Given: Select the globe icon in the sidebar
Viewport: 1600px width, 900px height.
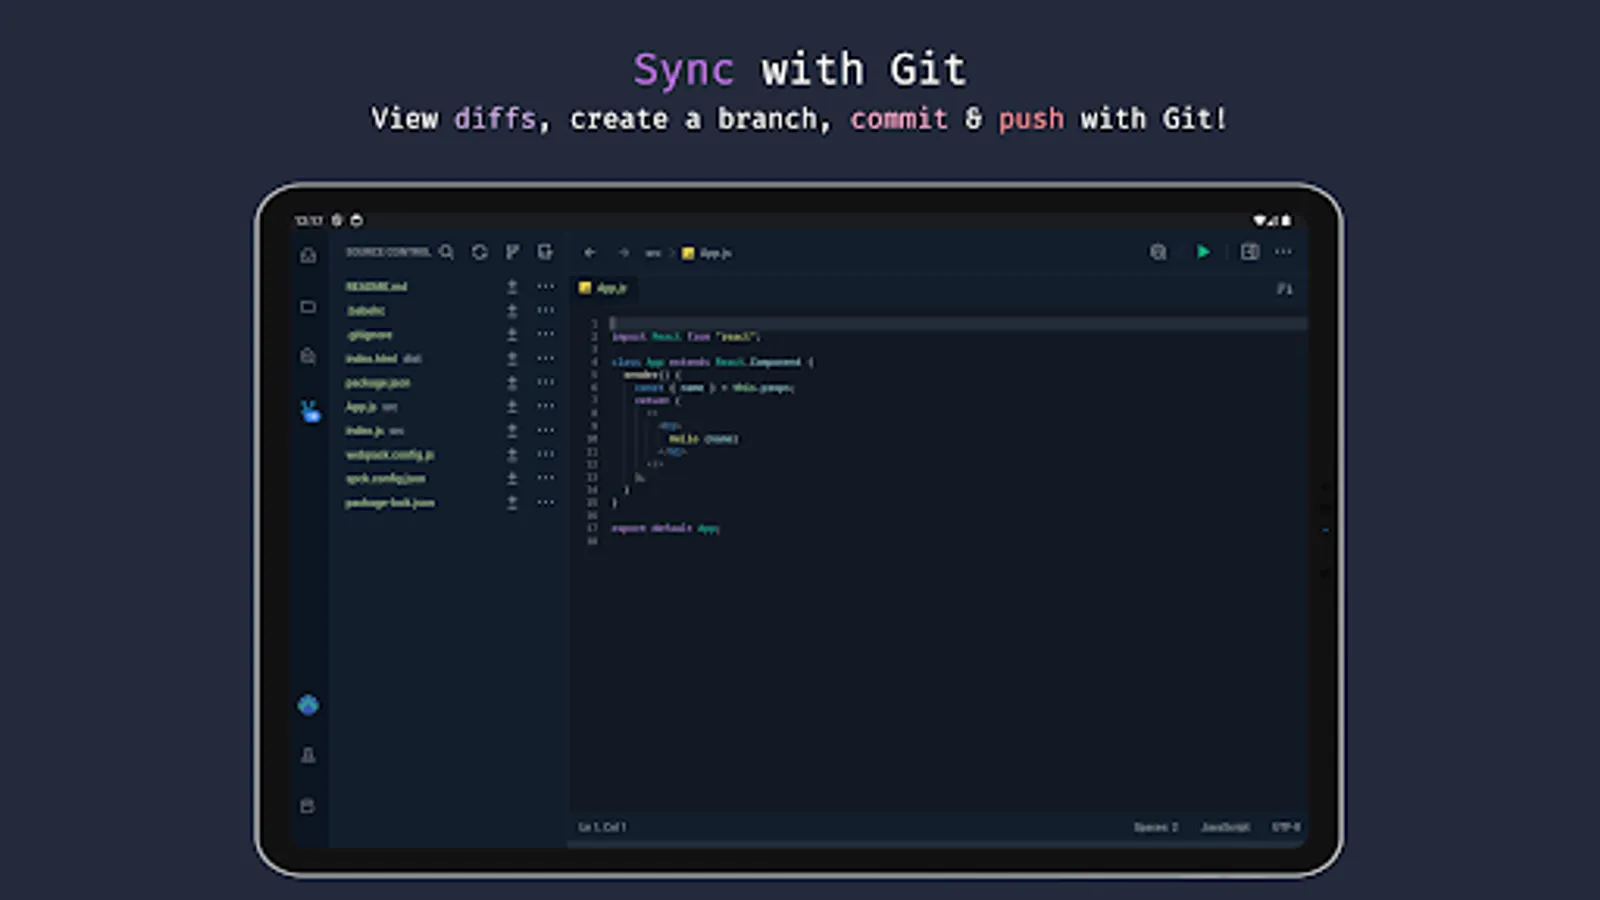Looking at the screenshot, I should (x=308, y=704).
